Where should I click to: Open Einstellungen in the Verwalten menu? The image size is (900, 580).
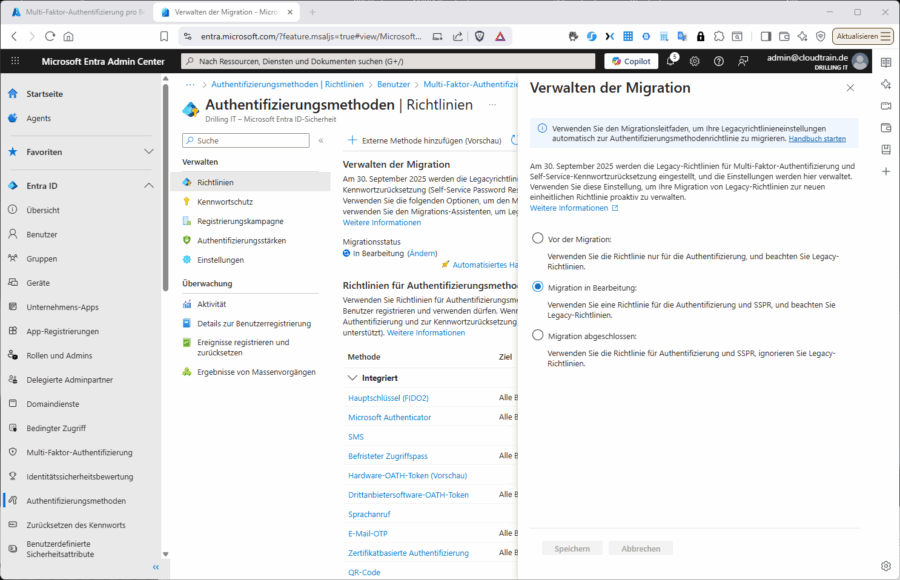click(x=220, y=260)
